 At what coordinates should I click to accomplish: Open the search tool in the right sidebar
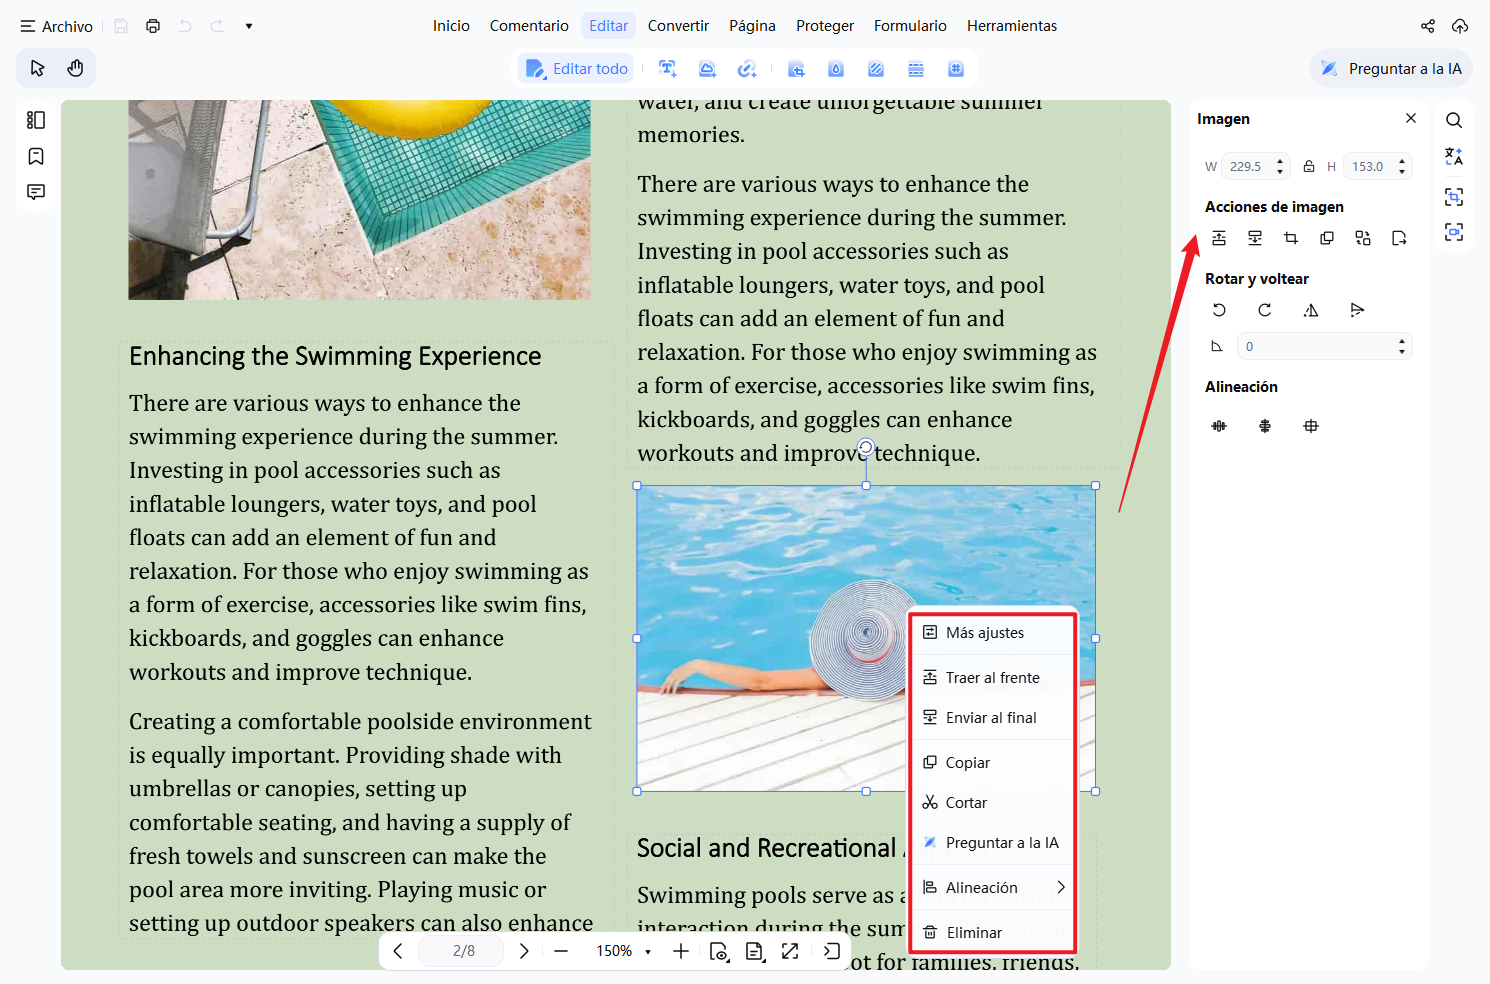pyautogui.click(x=1453, y=119)
